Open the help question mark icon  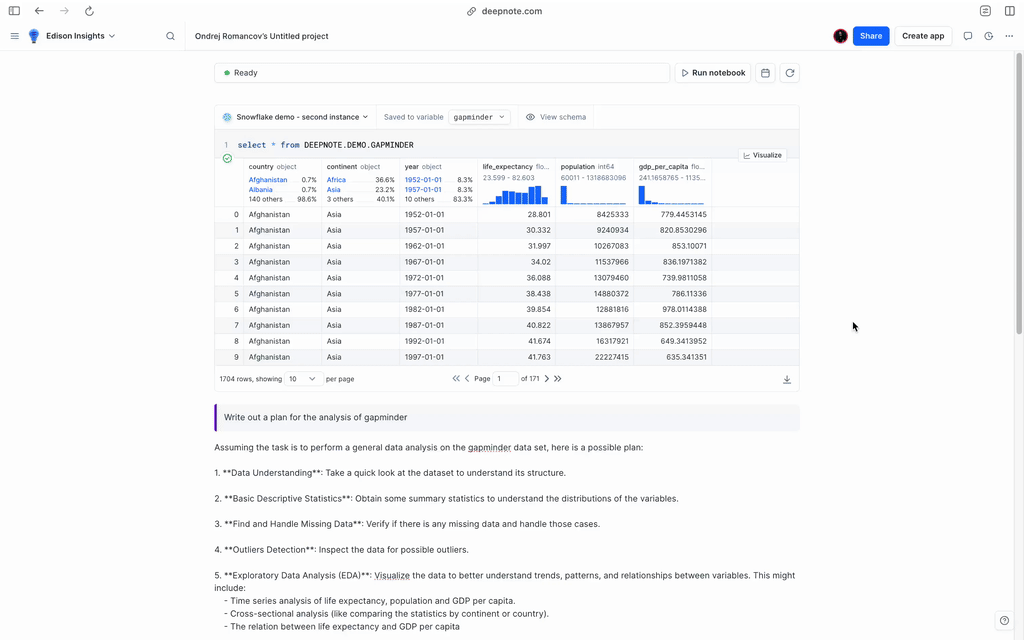pyautogui.click(x=1004, y=621)
